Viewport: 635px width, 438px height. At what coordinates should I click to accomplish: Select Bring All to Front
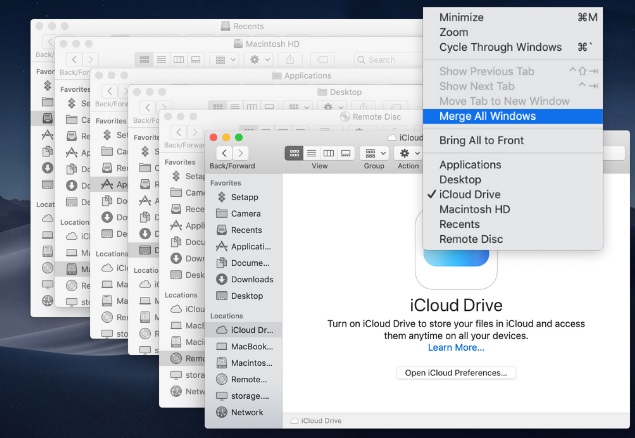click(512, 140)
